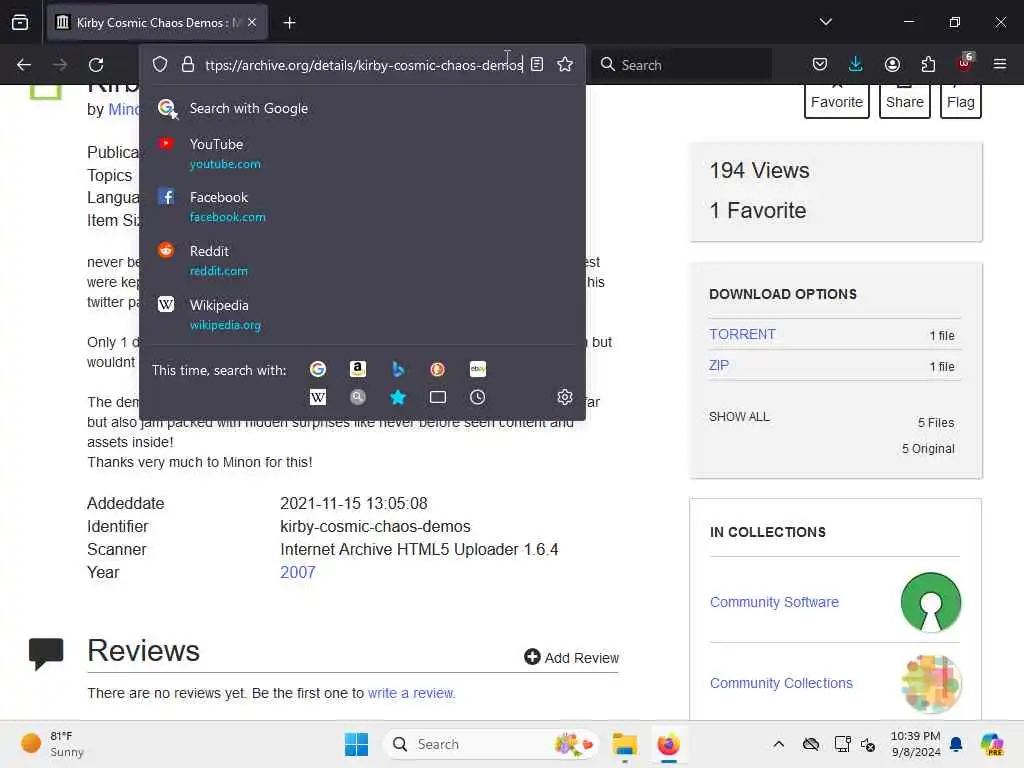Select Wikipedia suggestion in dropdown
Image resolution: width=1024 pixels, height=768 pixels.
362,314
